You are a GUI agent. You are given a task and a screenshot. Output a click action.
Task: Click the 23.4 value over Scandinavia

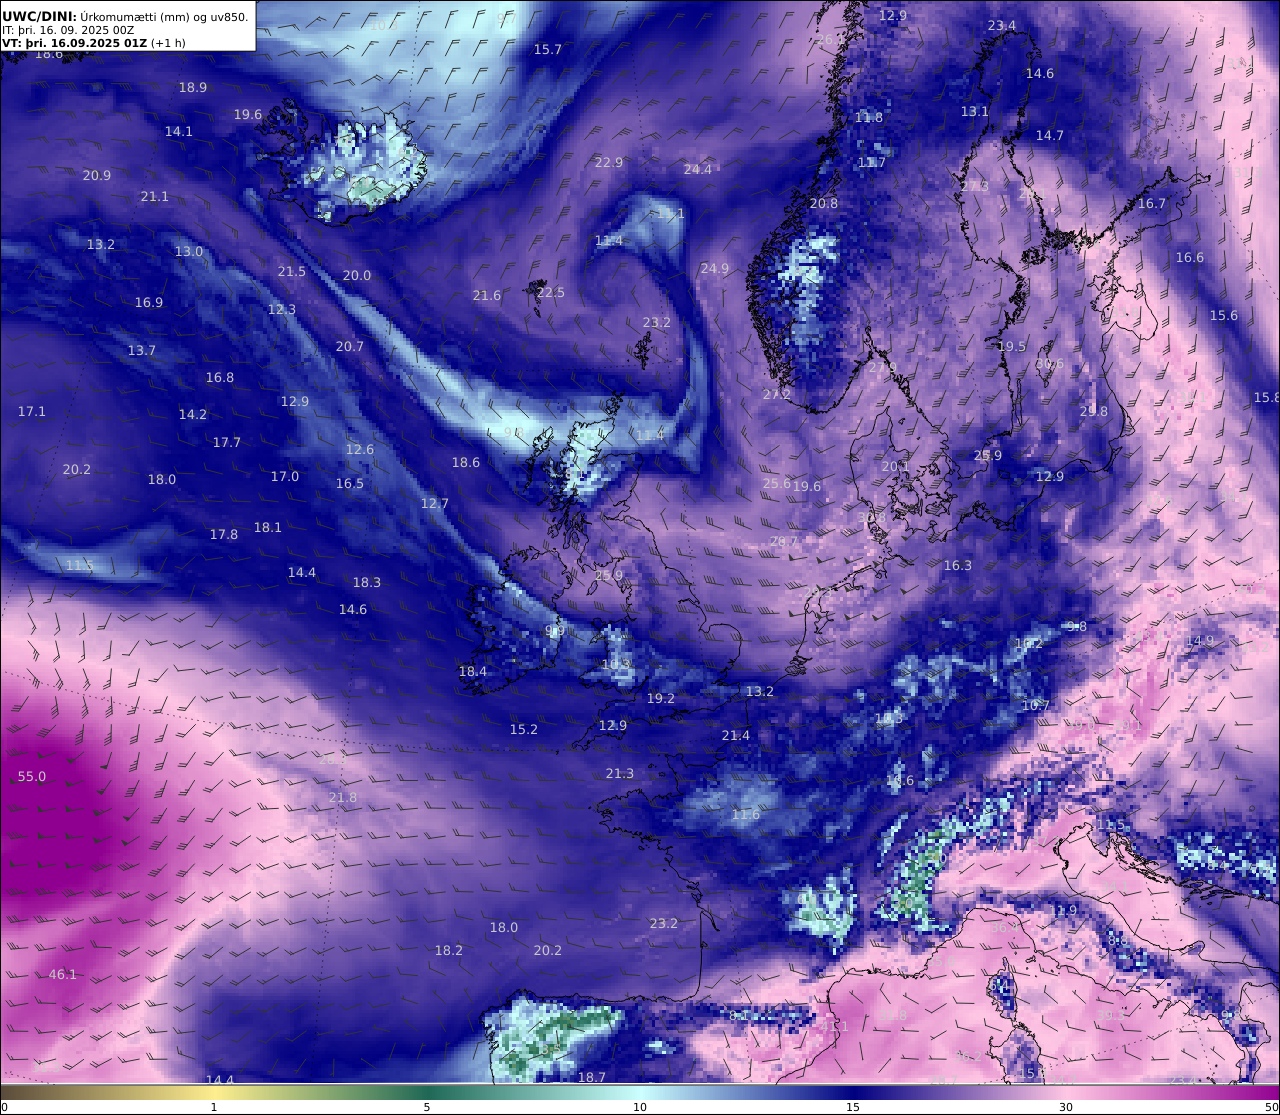(x=1002, y=25)
